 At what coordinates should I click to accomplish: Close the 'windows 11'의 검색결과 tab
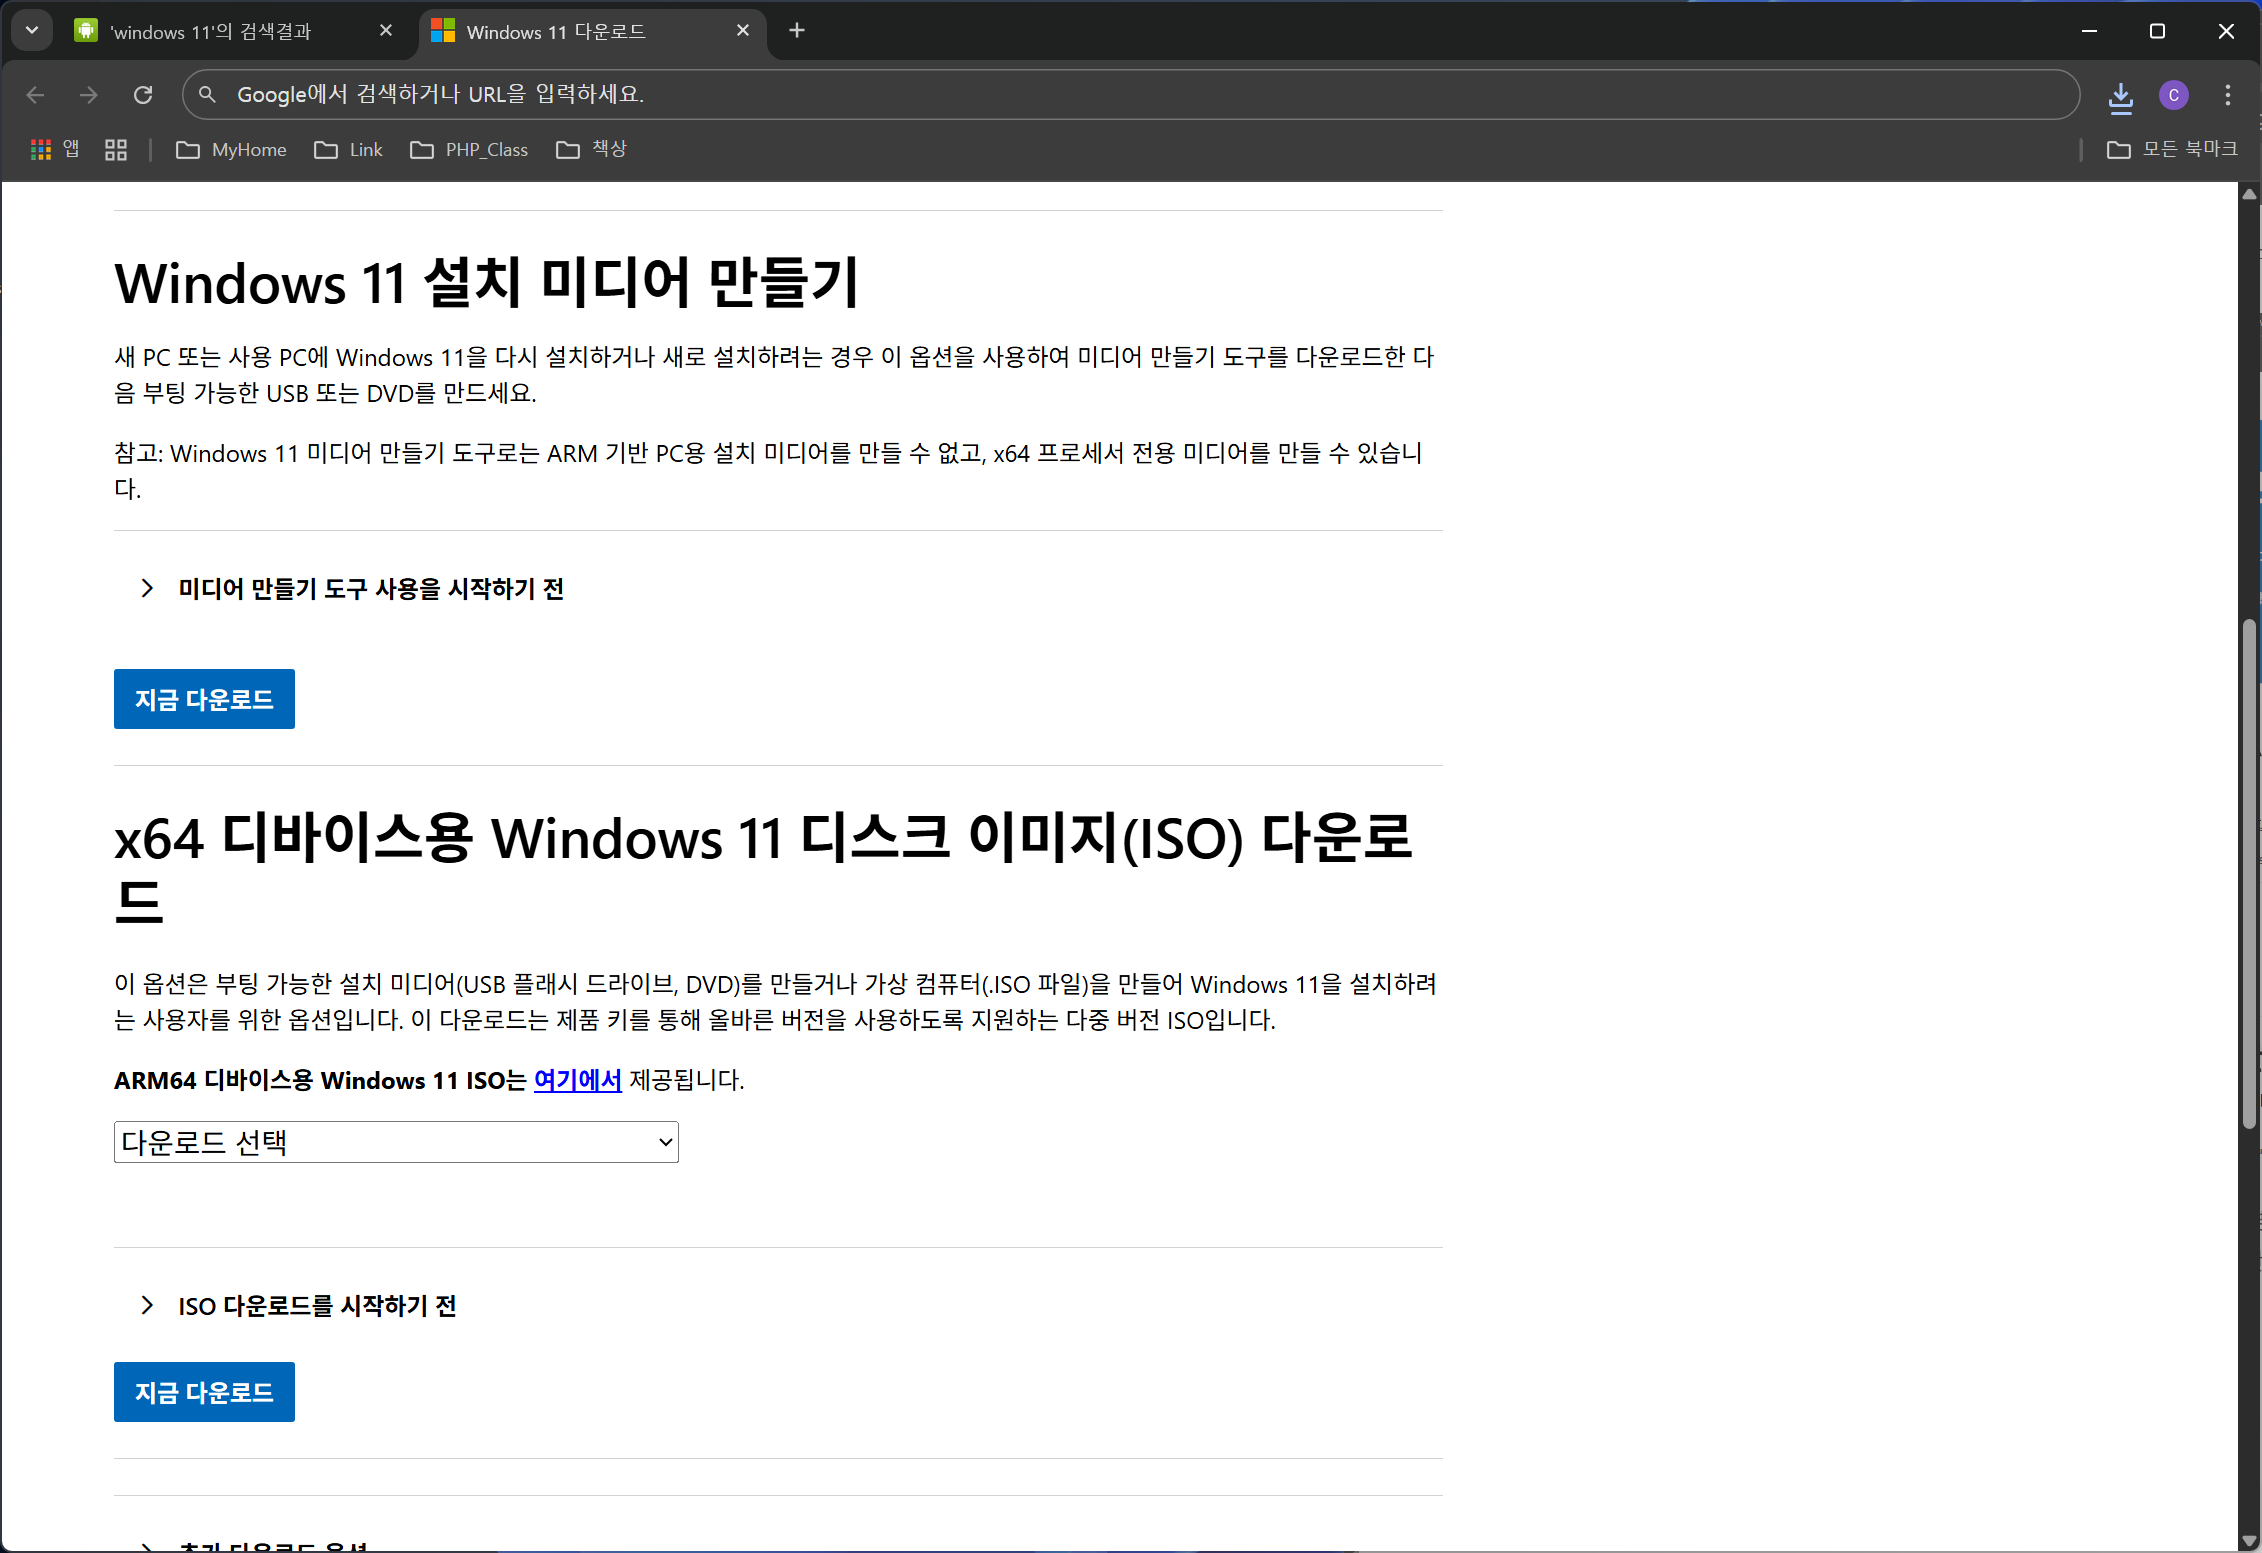(386, 31)
